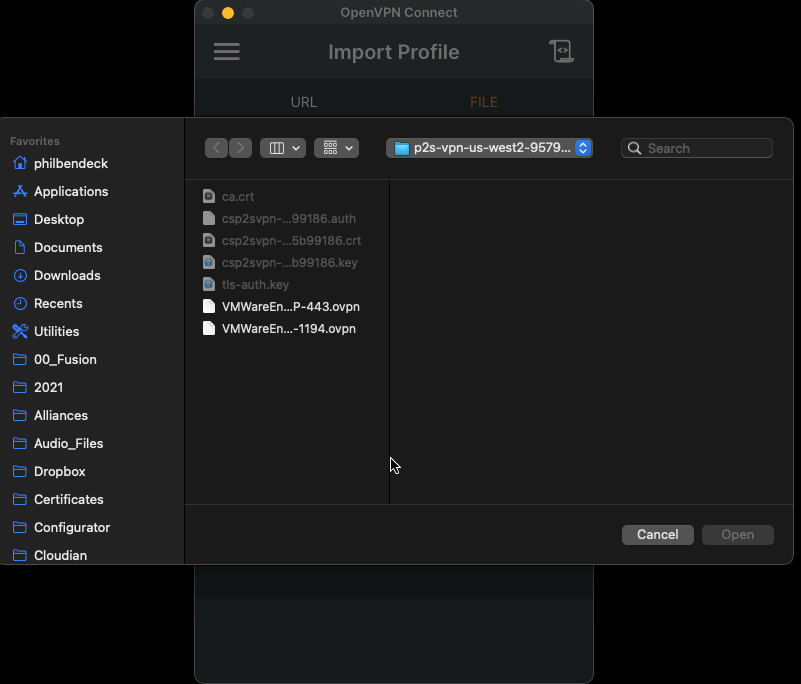The height and width of the screenshot is (684, 801).
Task: Click the Cancel button
Action: (x=657, y=534)
